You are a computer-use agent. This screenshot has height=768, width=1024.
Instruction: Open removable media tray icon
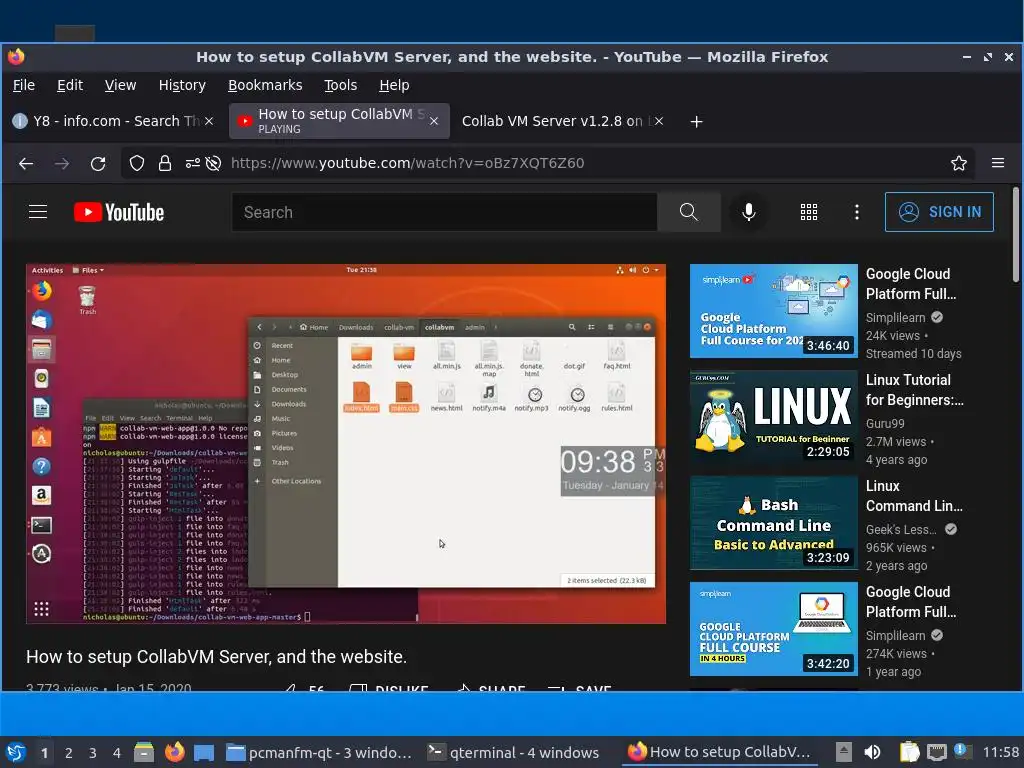coord(844,752)
